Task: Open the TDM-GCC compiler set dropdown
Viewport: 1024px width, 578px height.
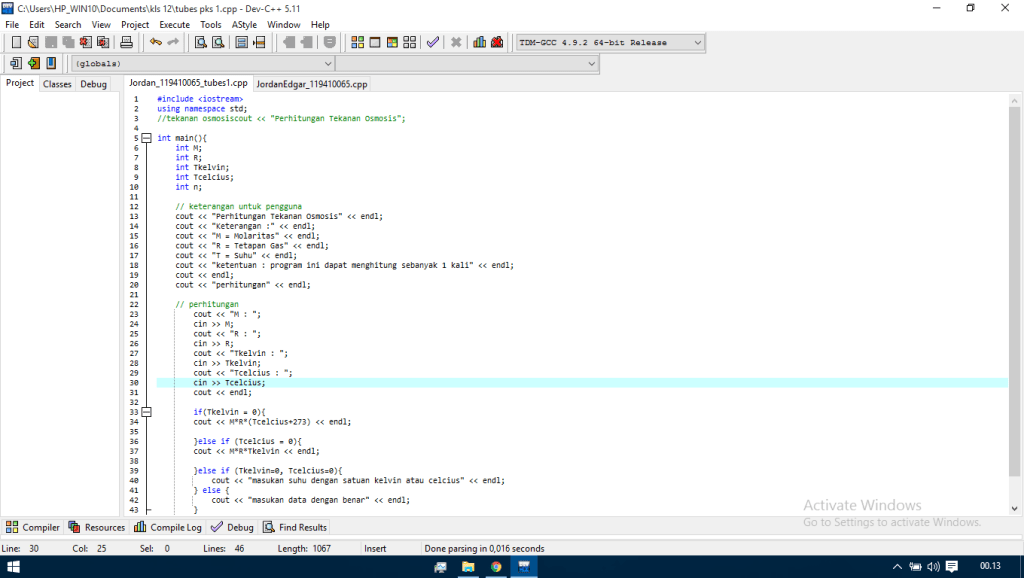Action: coord(697,43)
